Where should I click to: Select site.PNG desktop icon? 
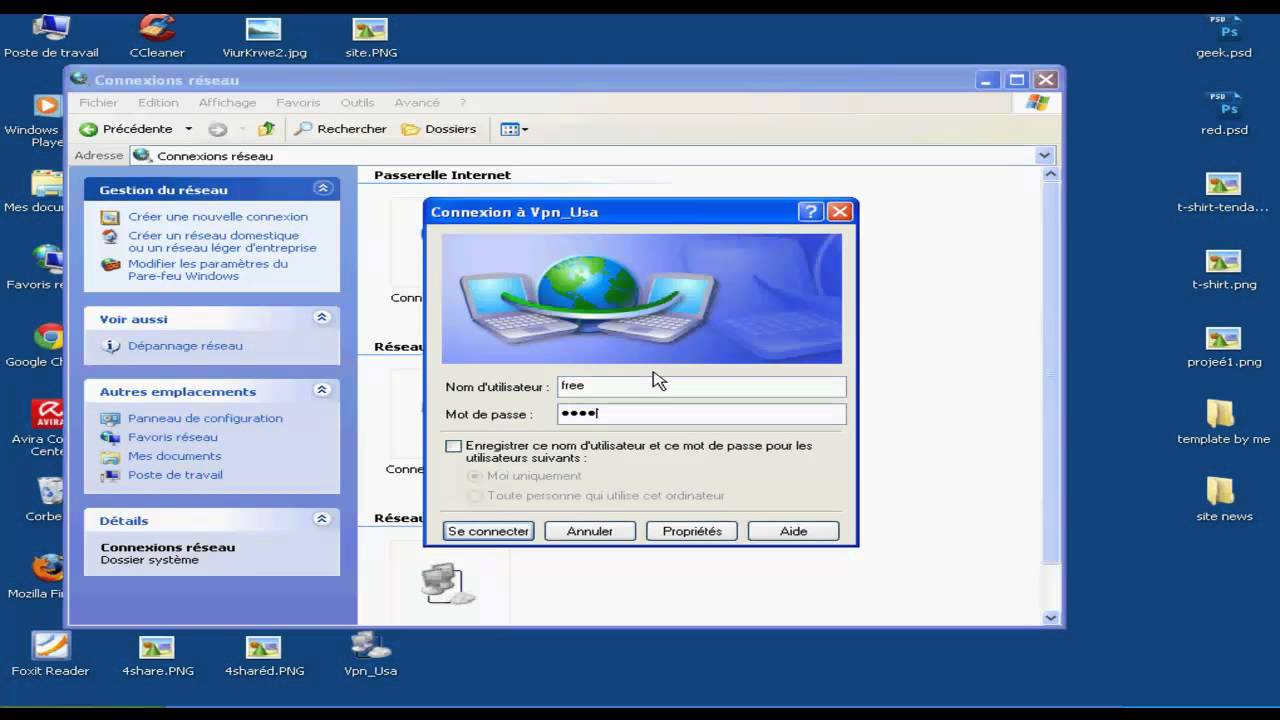371,37
